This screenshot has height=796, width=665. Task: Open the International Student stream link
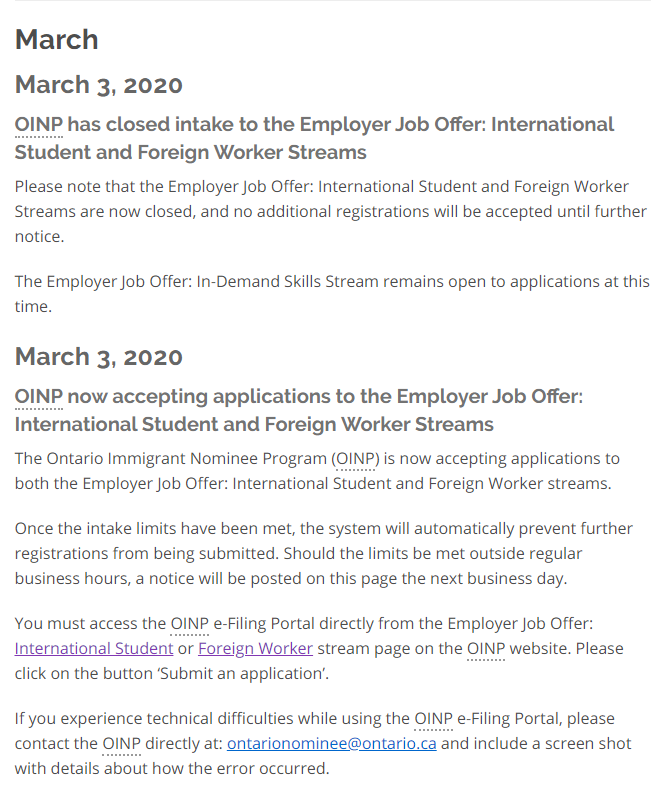point(94,648)
